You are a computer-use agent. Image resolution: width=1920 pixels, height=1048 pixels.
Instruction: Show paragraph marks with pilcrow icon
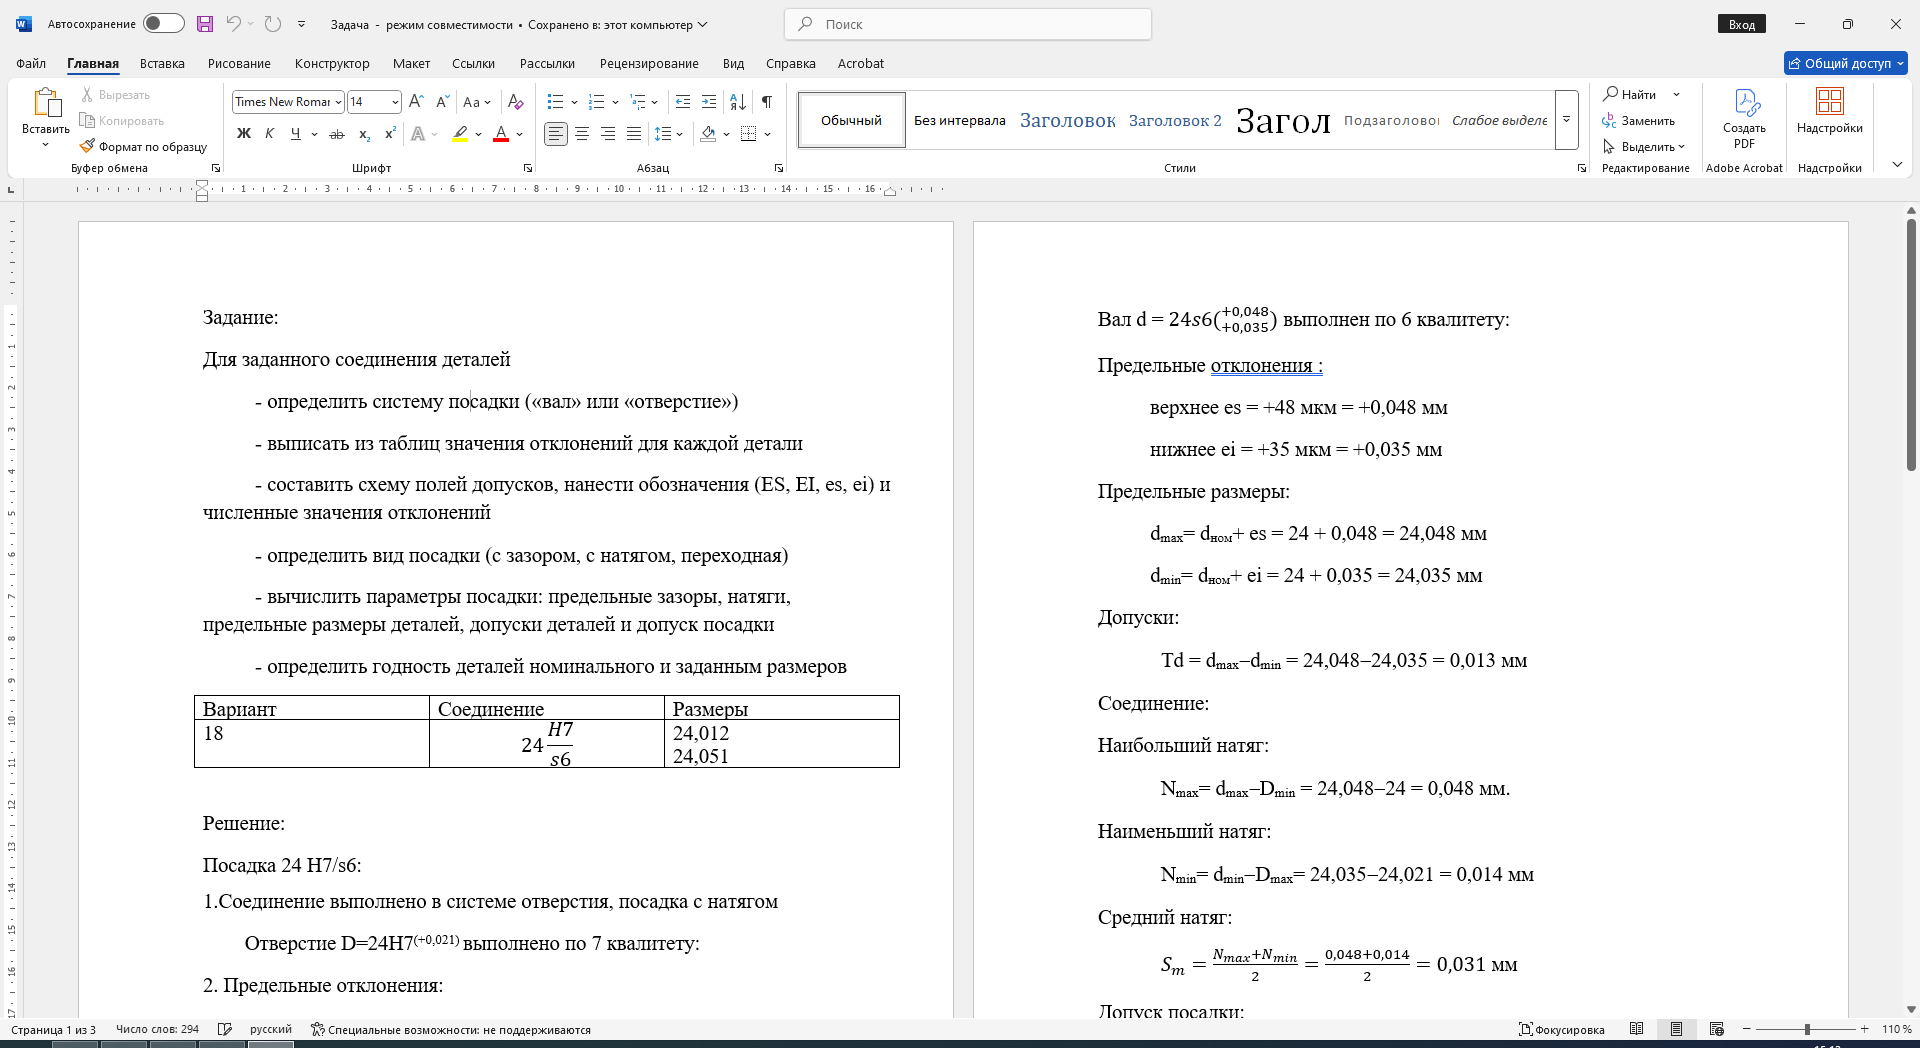[x=767, y=102]
